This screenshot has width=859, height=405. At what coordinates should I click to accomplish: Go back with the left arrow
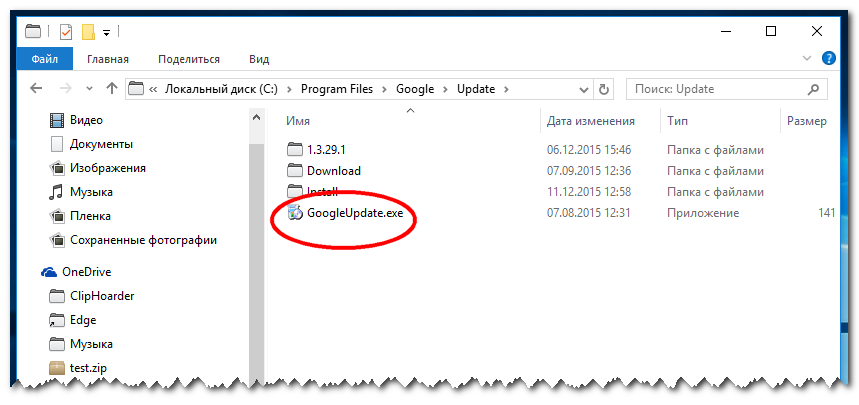pos(36,88)
